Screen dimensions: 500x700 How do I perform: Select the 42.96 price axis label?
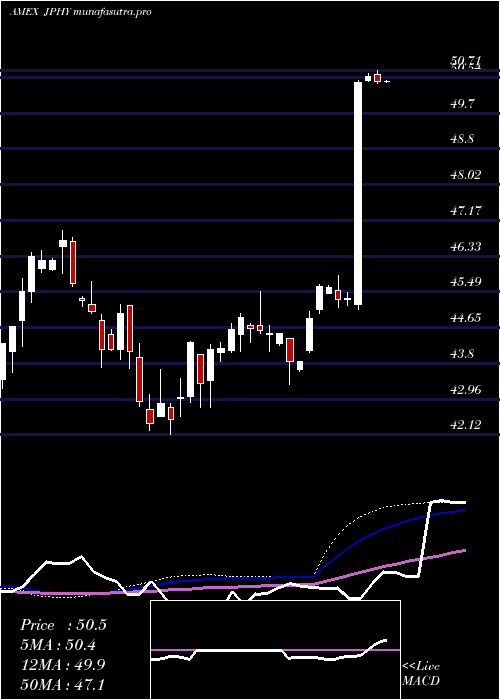pos(466,390)
